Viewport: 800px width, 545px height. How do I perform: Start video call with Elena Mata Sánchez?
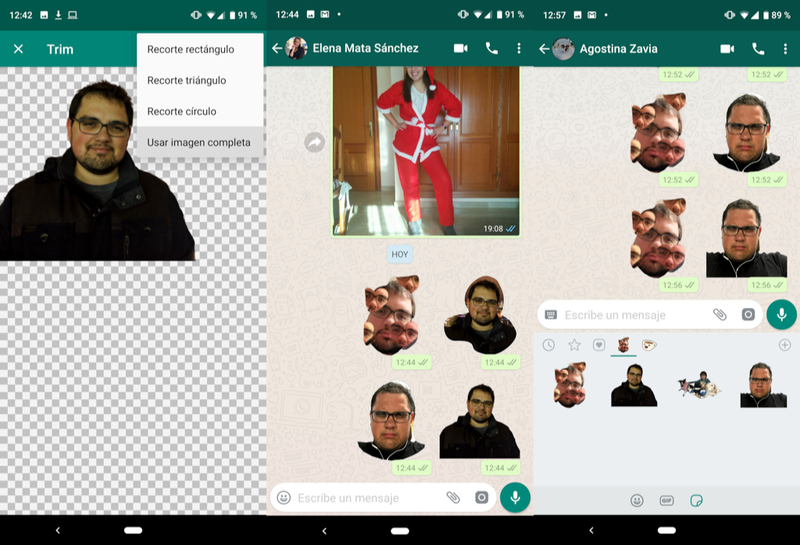[x=461, y=48]
